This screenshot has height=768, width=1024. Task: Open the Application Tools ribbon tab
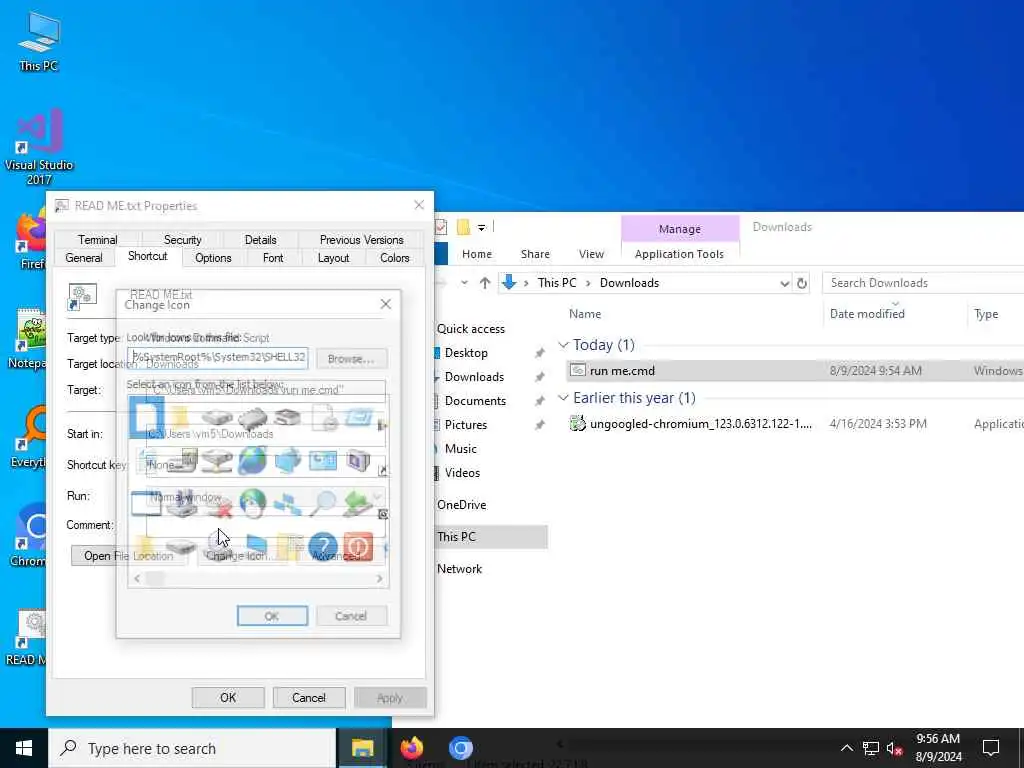pos(679,254)
